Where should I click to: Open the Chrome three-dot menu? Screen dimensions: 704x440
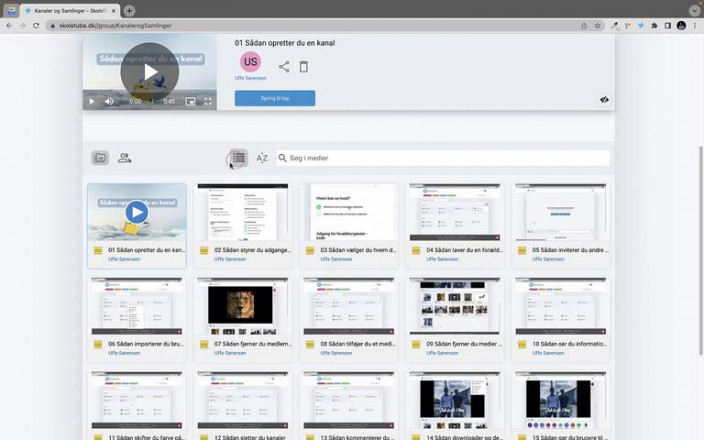tap(695, 26)
